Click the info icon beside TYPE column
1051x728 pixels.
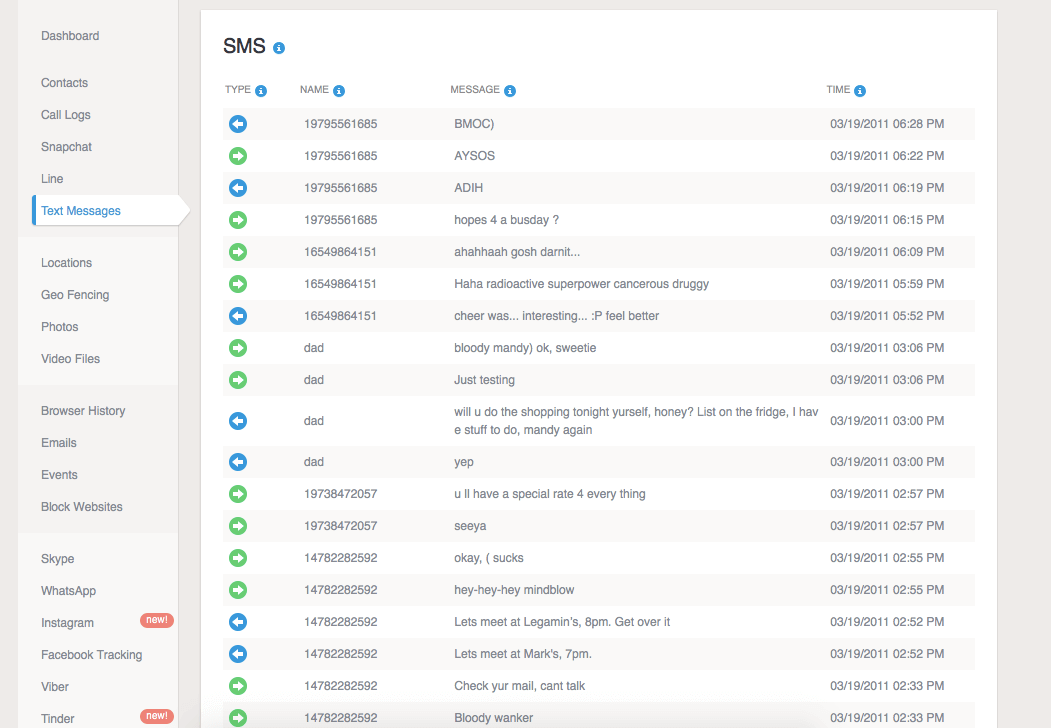coord(261,91)
